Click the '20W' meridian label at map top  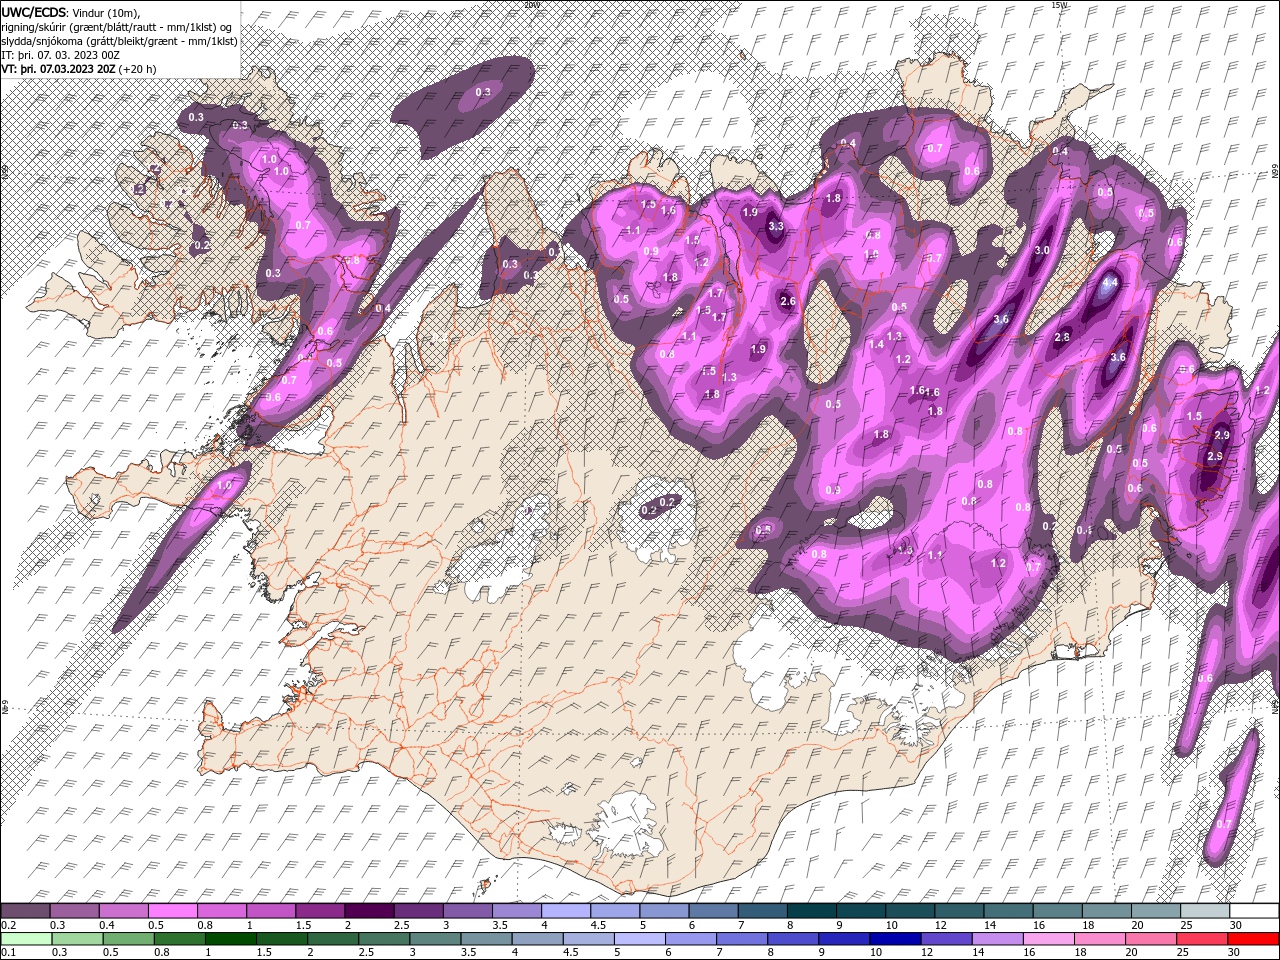pyautogui.click(x=531, y=5)
